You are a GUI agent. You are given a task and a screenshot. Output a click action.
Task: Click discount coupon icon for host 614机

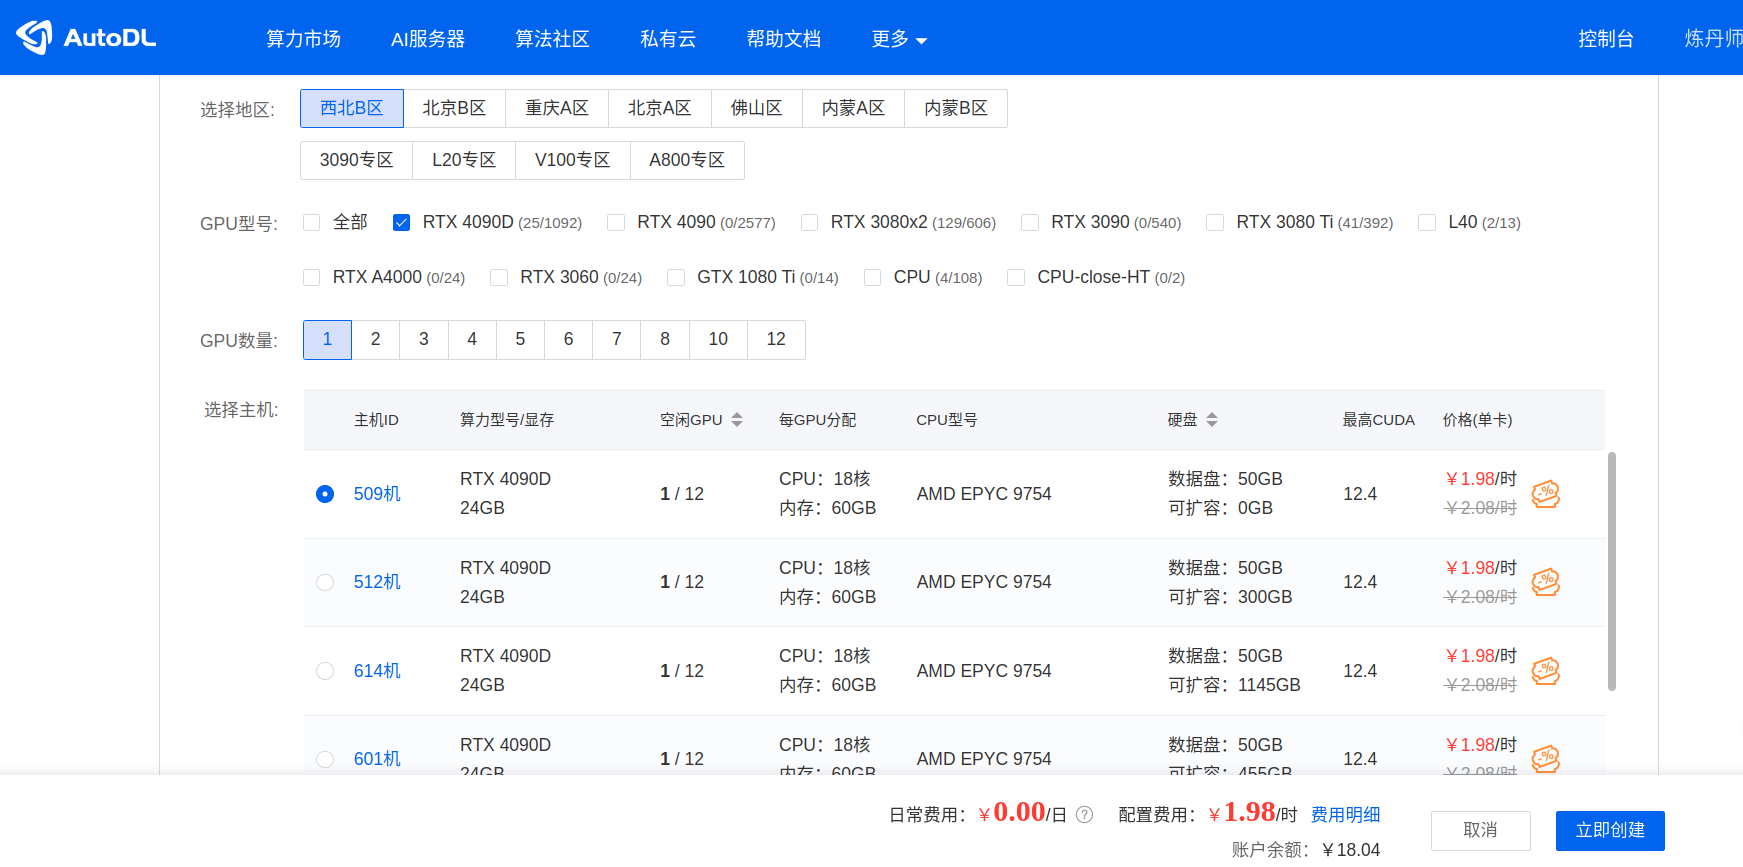1545,671
